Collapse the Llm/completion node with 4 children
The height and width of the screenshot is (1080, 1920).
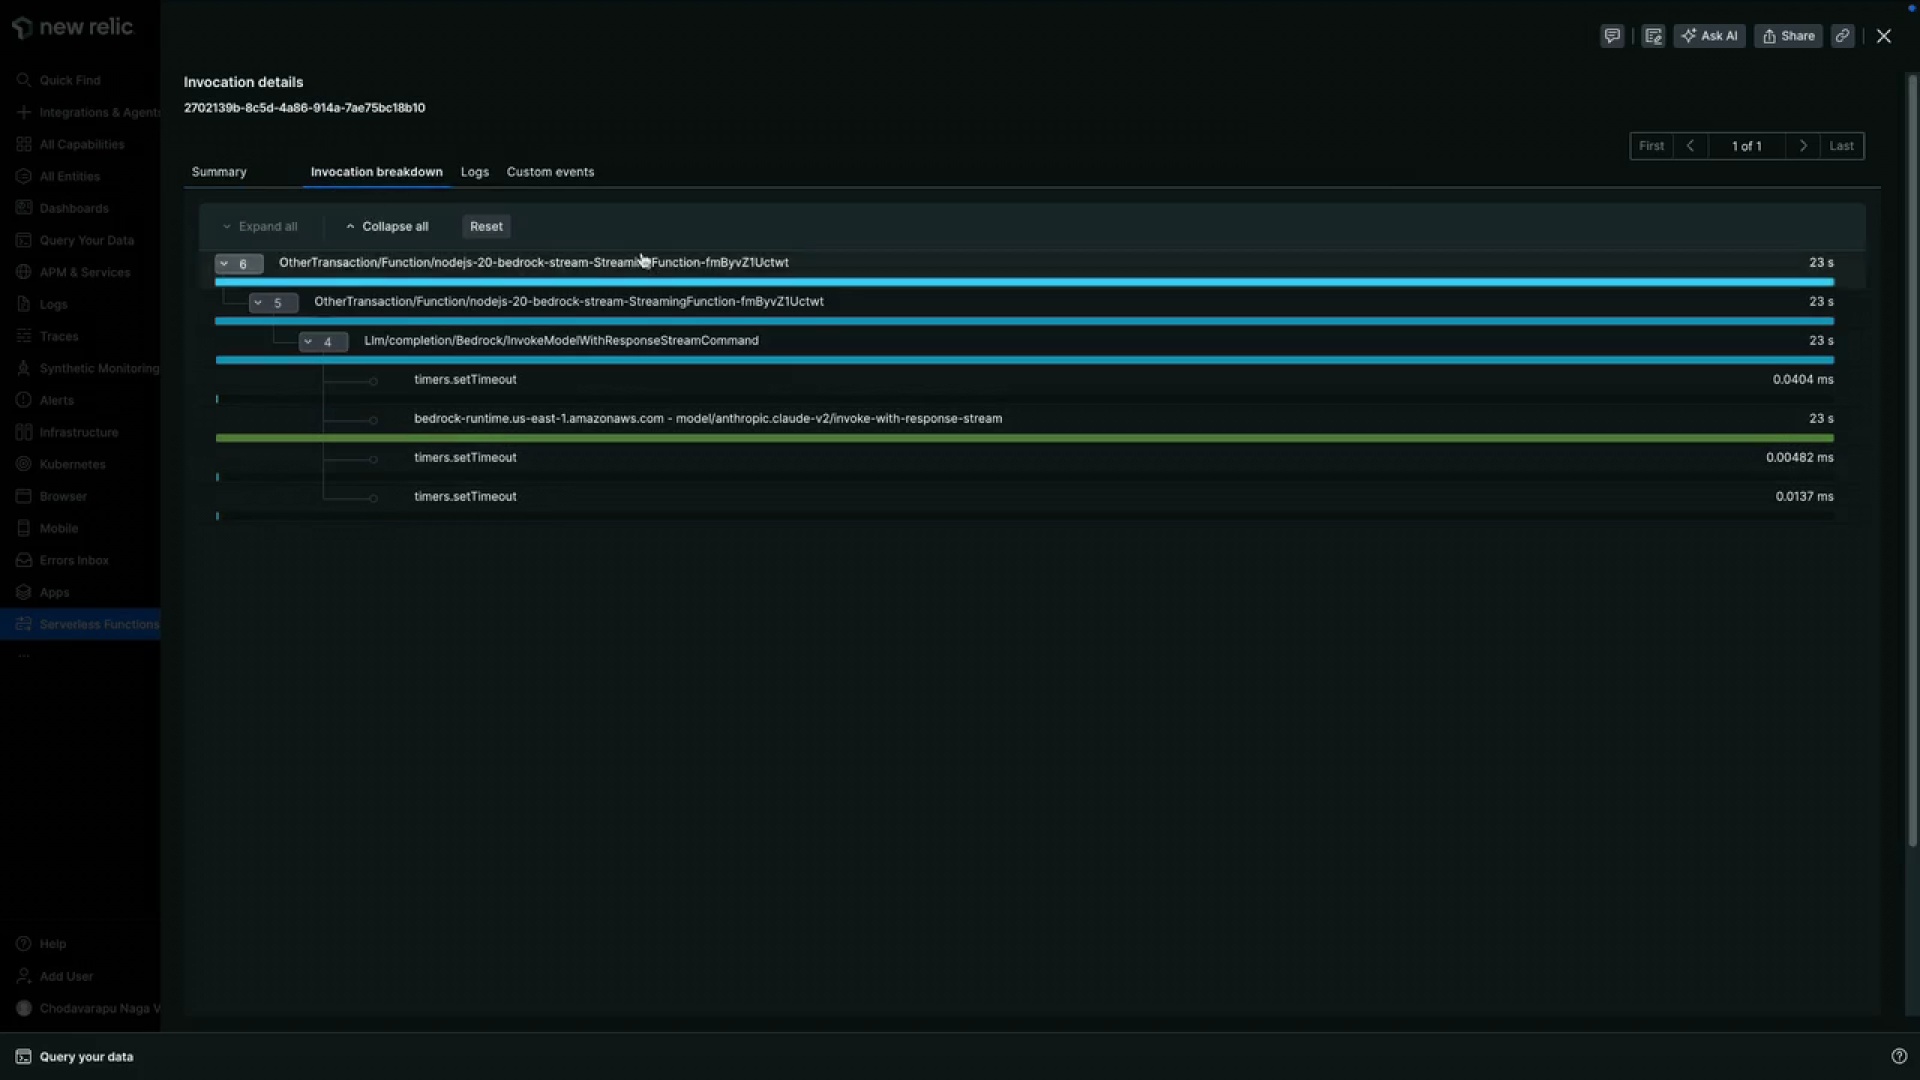click(323, 342)
